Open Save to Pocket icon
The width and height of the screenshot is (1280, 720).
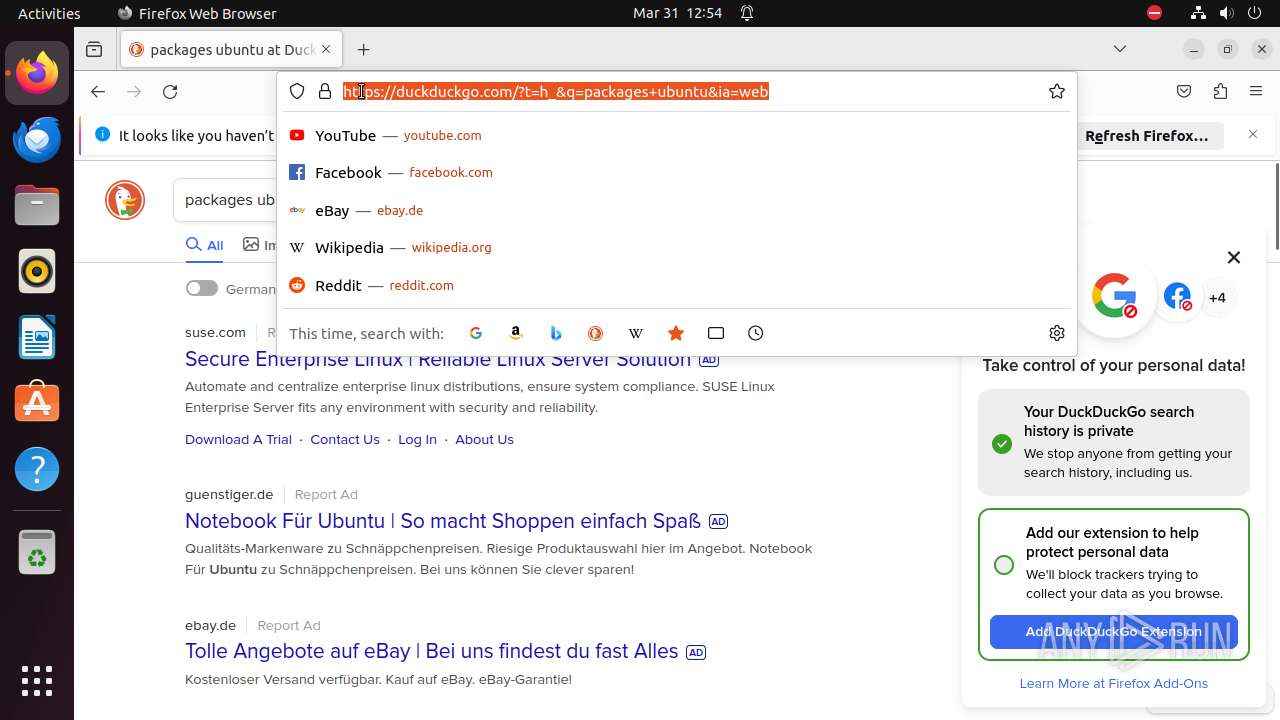(1184, 91)
